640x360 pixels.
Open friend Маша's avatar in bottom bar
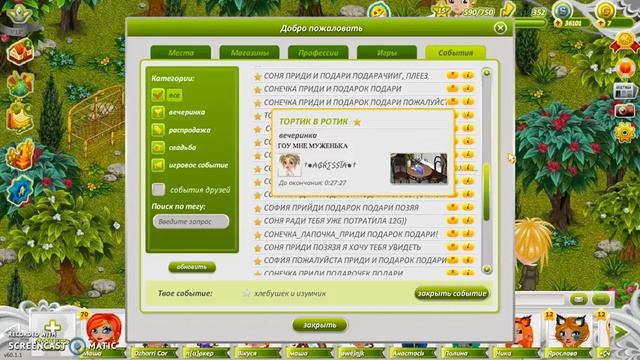(103, 331)
